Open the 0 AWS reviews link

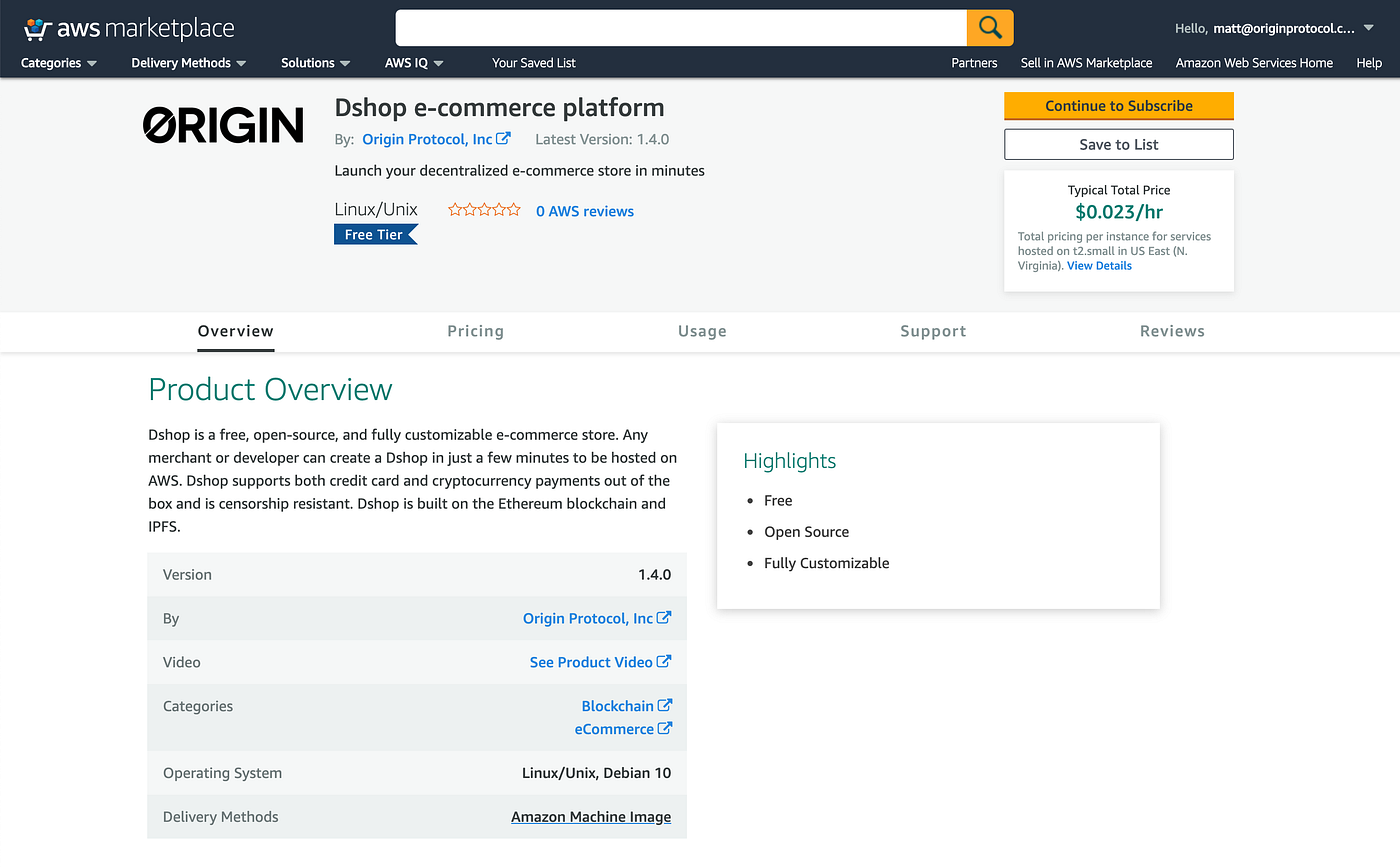pos(585,211)
